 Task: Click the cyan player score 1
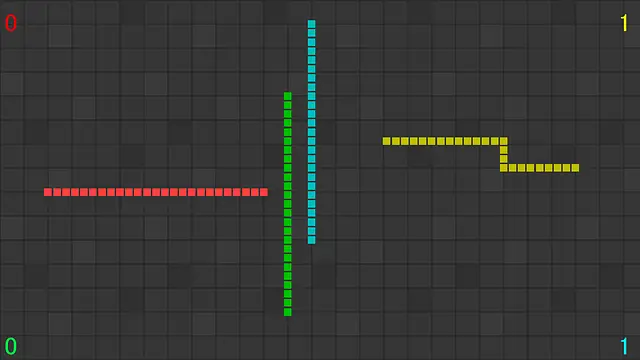624,346
